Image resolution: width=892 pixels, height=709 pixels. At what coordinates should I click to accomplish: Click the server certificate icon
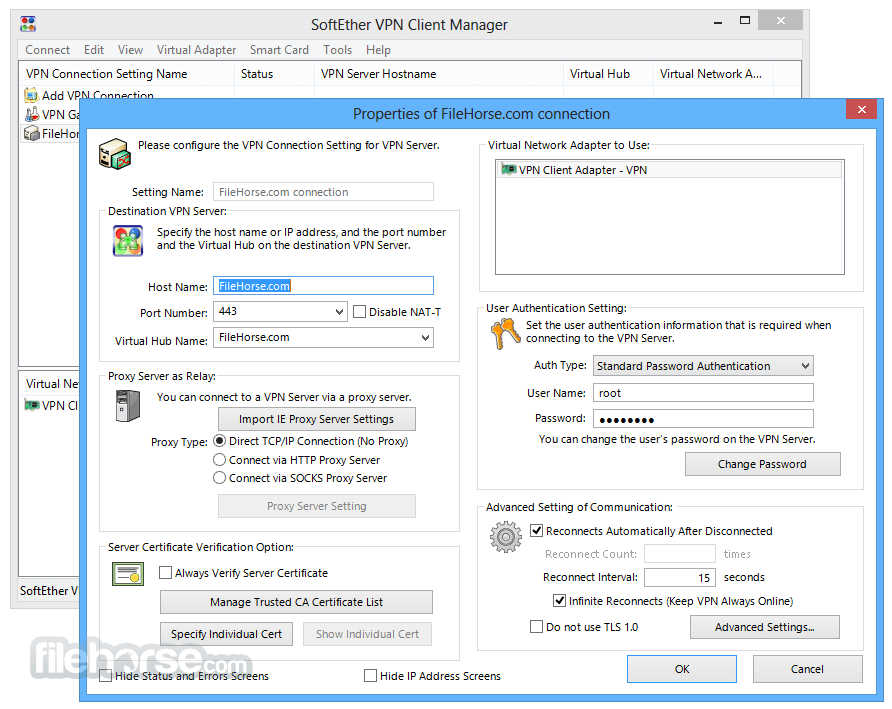(x=128, y=574)
